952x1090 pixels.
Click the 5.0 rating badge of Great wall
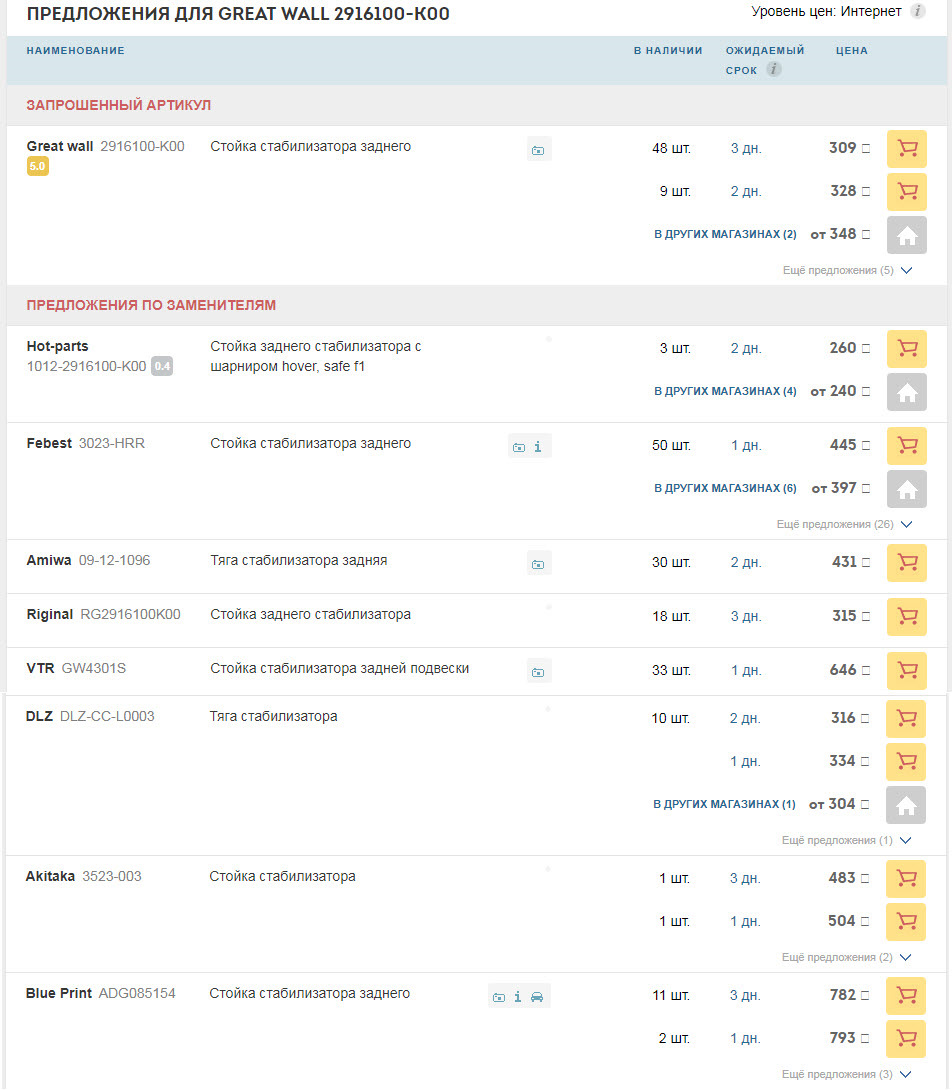[x=38, y=166]
